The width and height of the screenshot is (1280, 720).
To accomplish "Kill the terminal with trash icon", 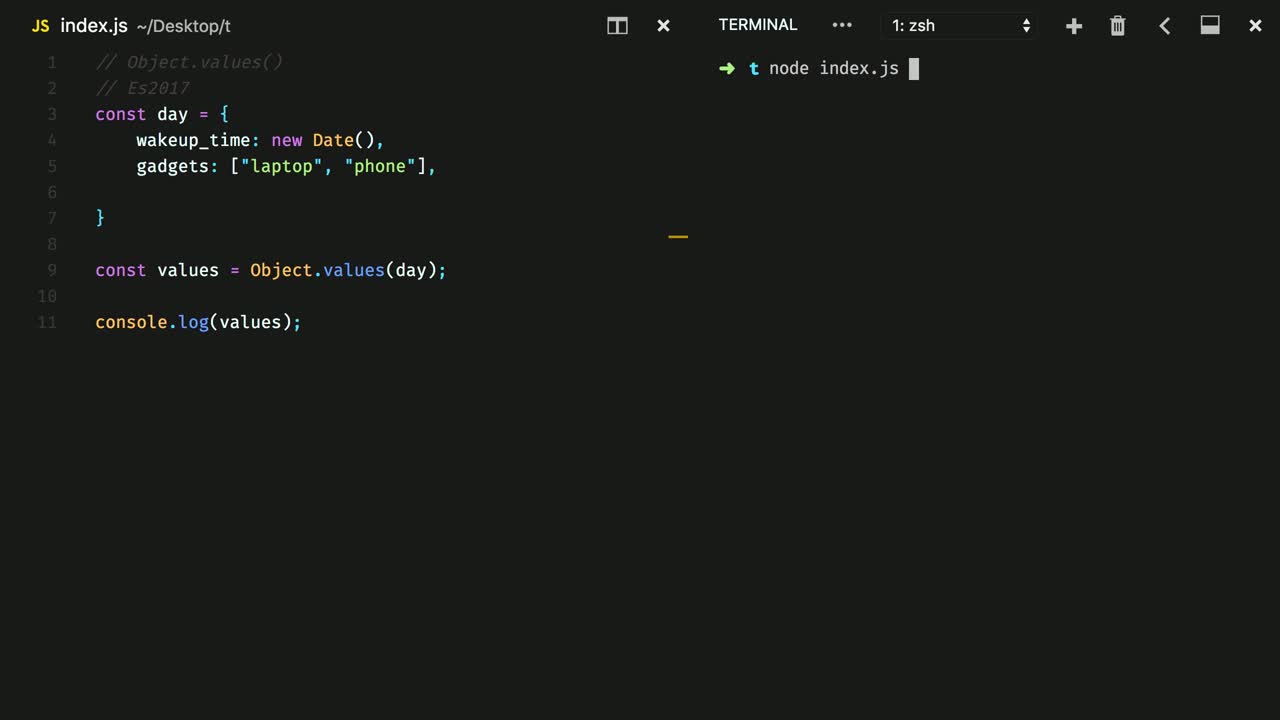I will (1118, 26).
